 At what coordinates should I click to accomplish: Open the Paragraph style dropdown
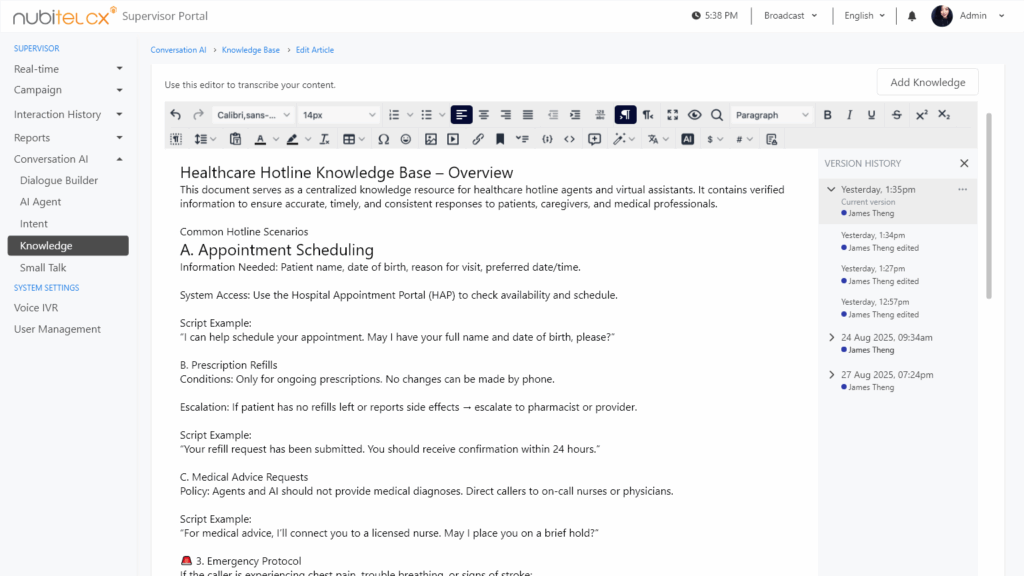(772, 115)
